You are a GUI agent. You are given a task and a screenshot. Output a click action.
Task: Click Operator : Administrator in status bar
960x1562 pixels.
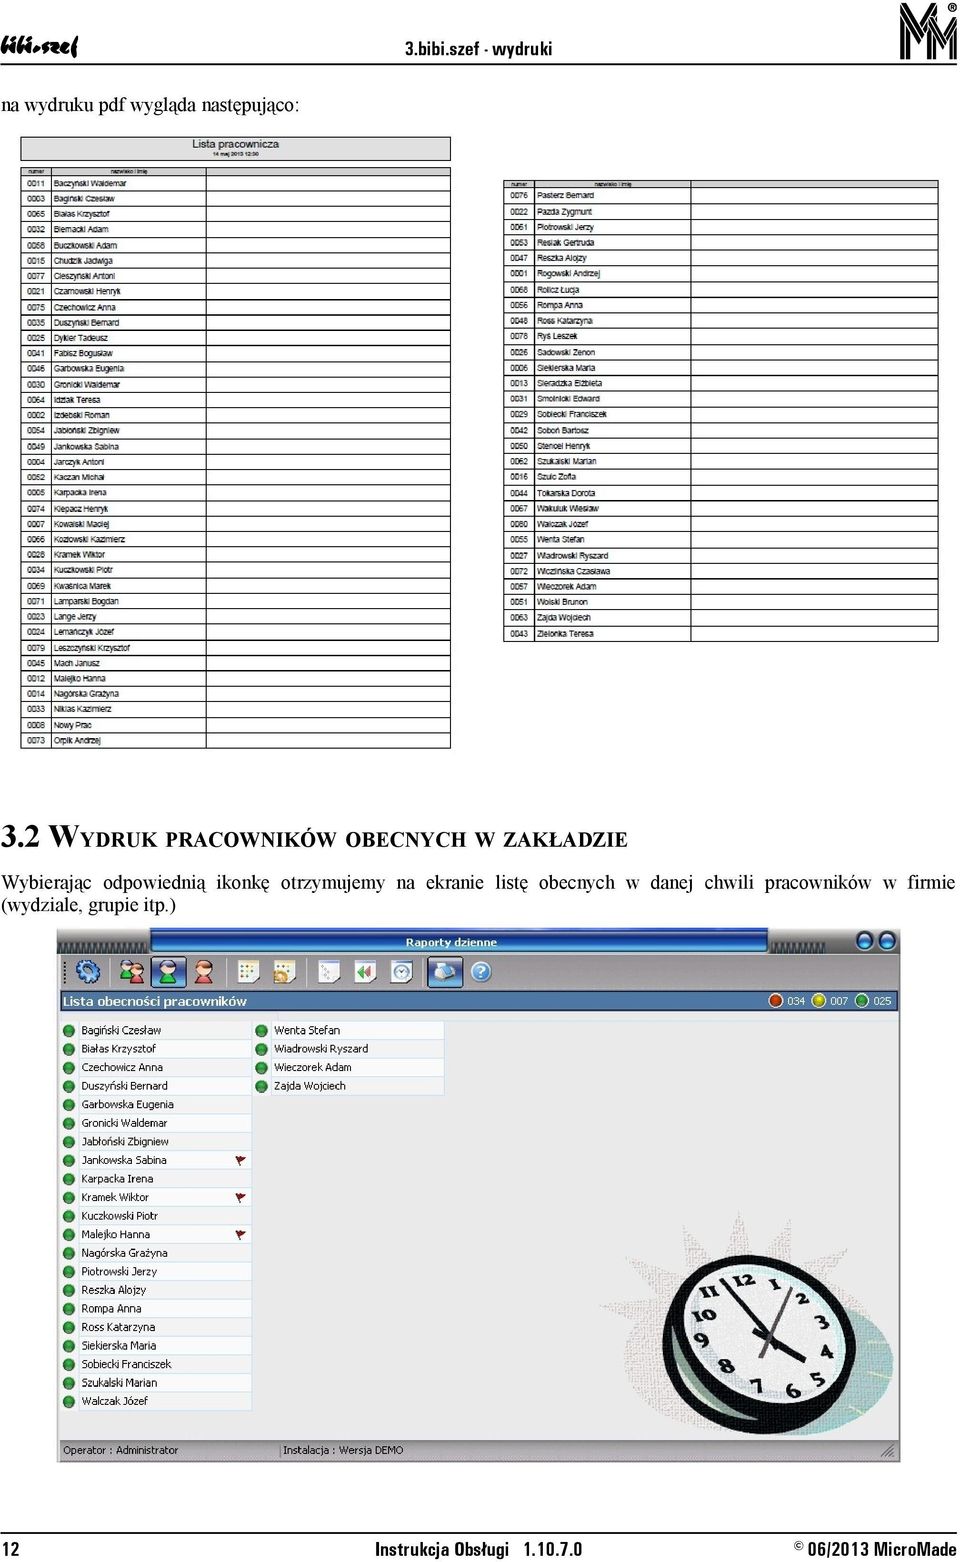(121, 1450)
